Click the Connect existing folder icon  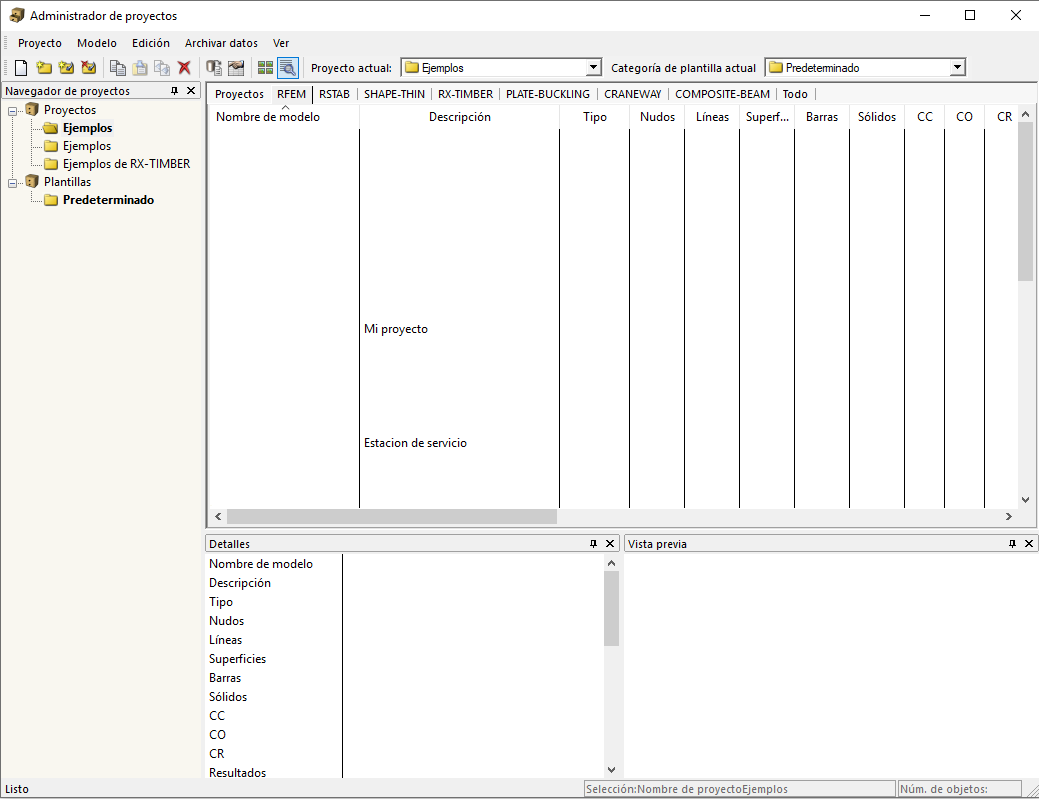pyautogui.click(x=66, y=68)
